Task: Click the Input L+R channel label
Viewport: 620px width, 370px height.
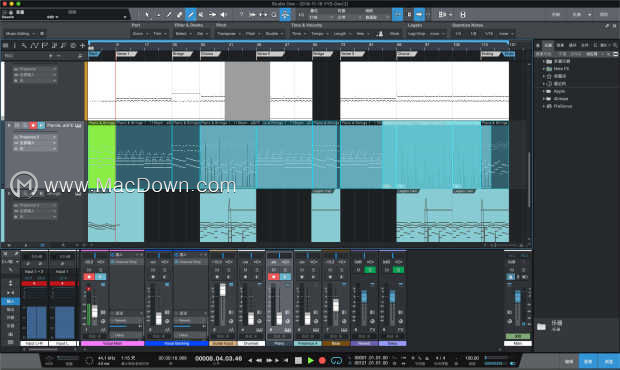Action: (34, 344)
